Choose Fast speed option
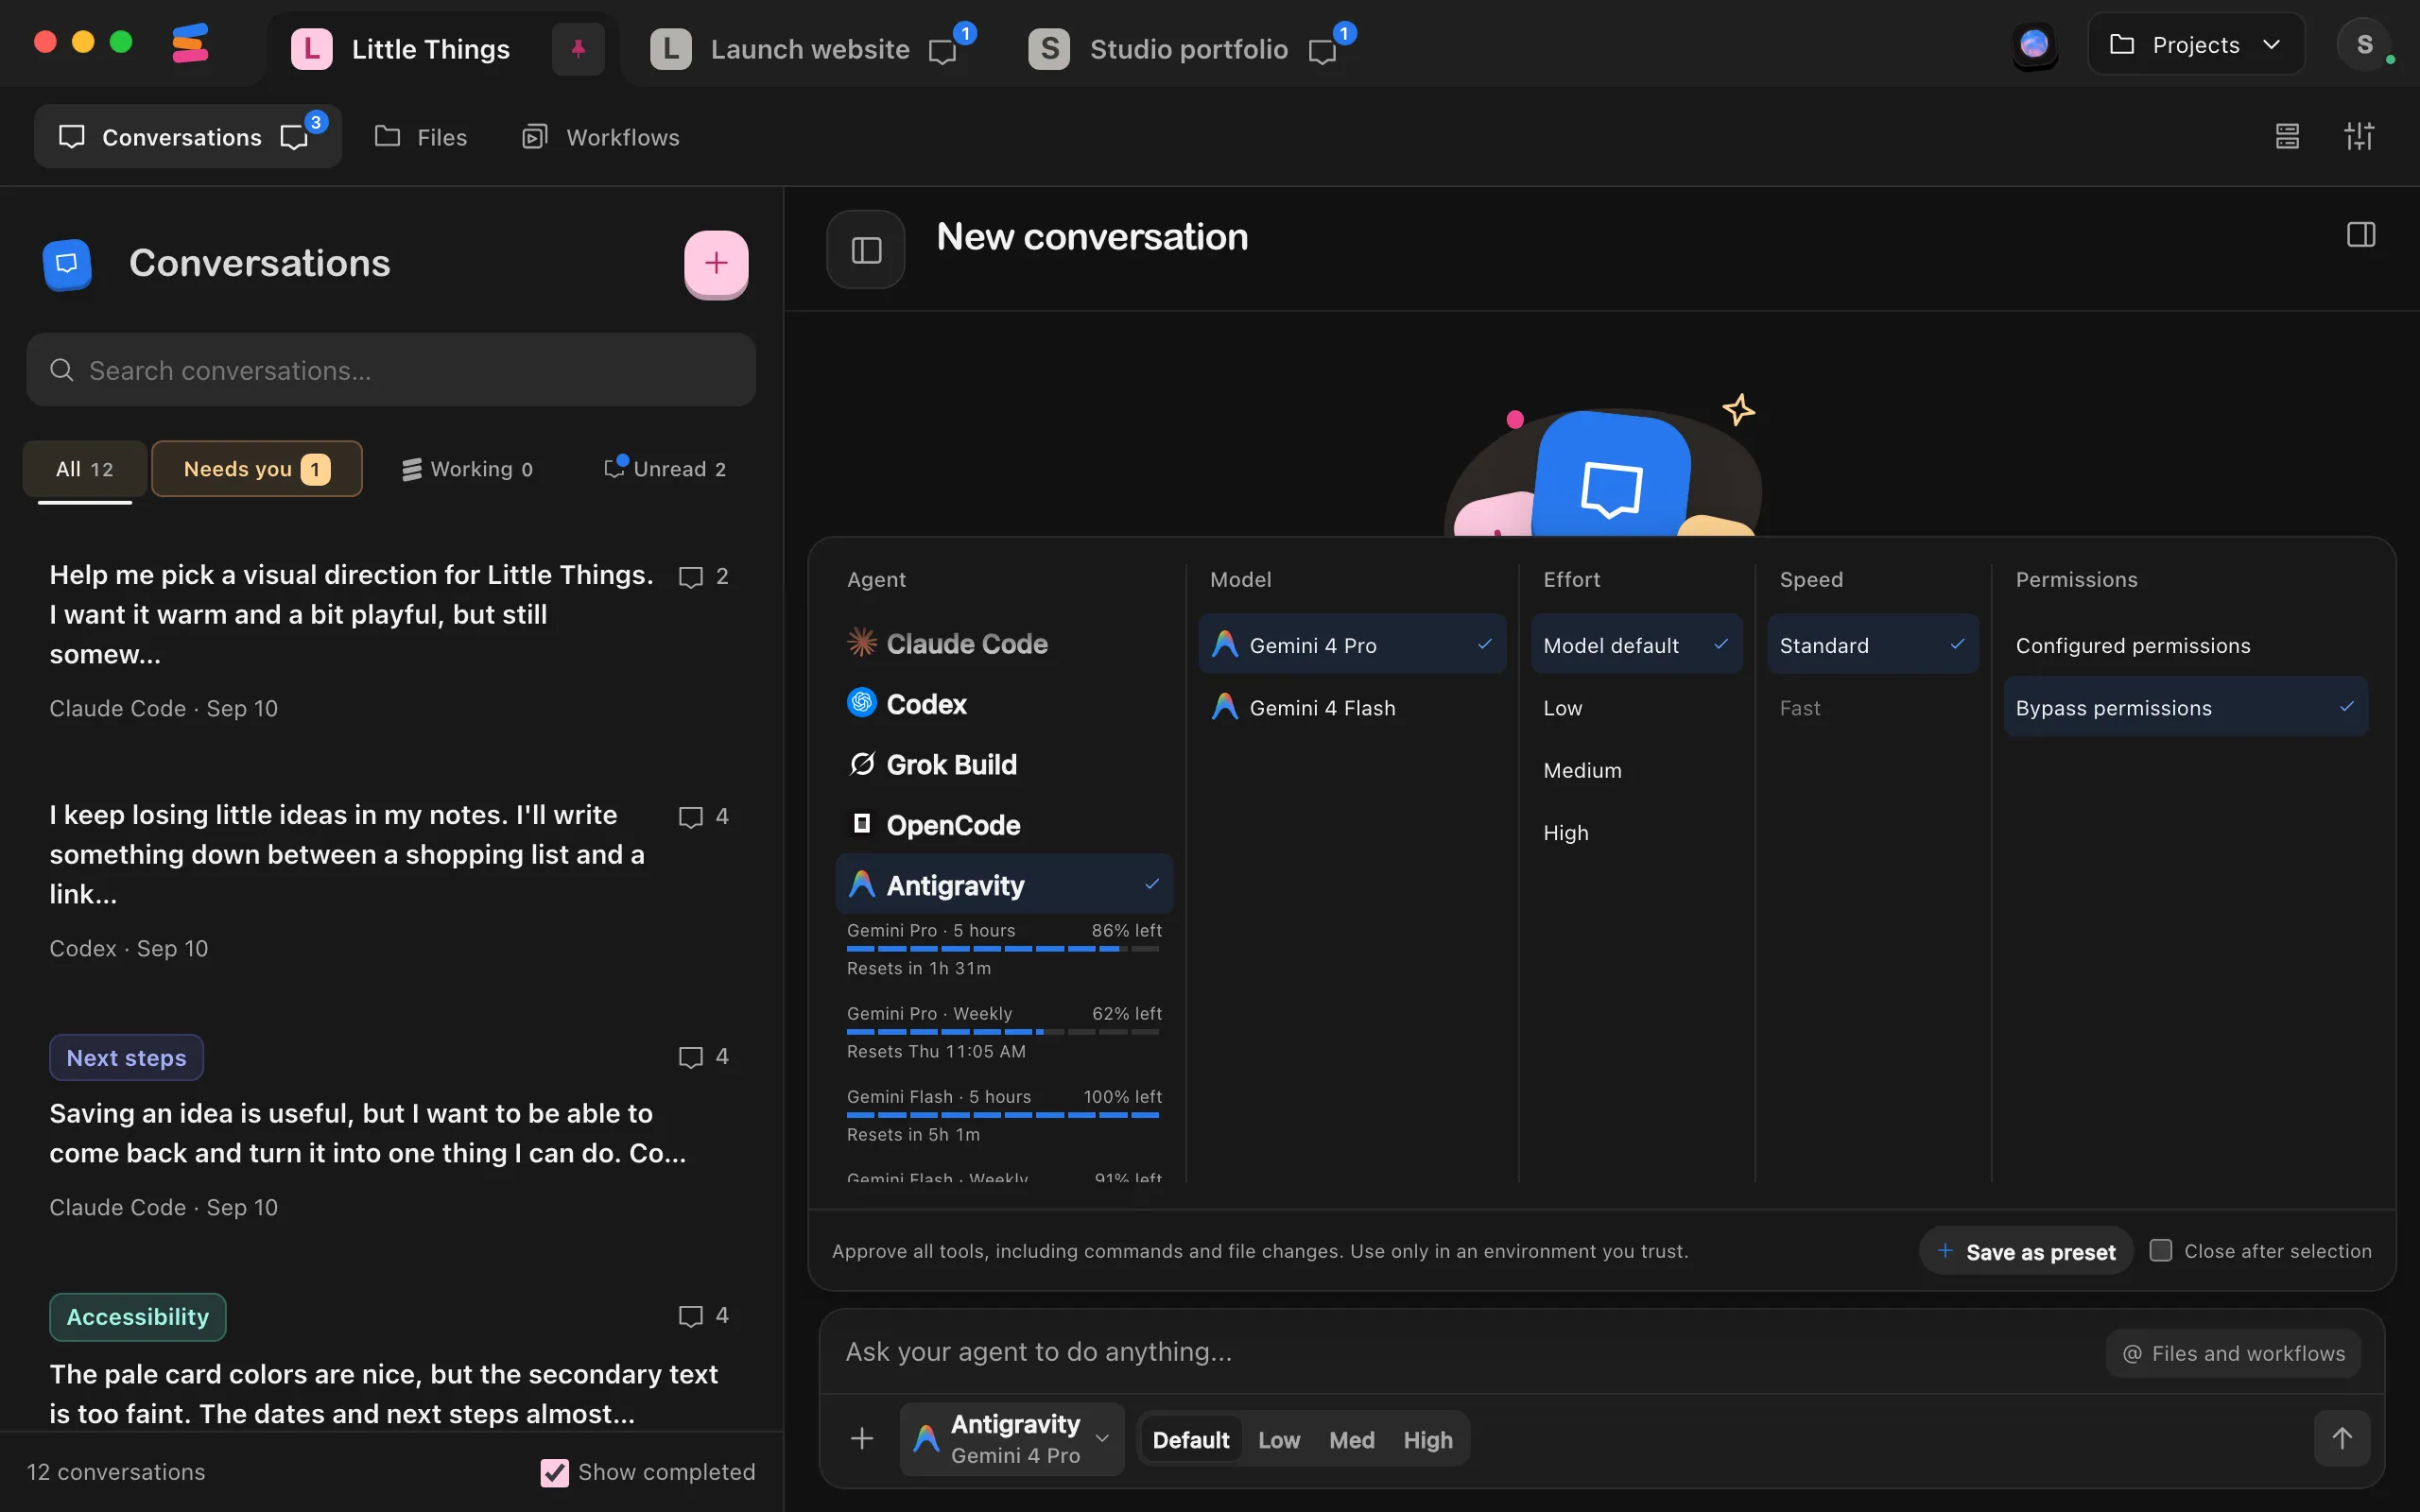 (x=1873, y=707)
